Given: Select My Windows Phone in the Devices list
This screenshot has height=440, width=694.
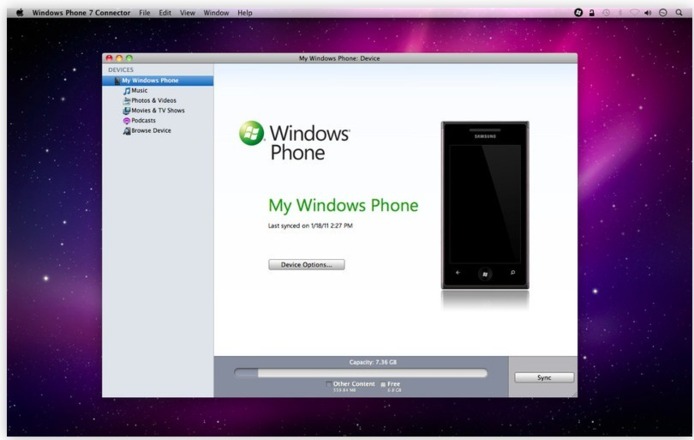Looking at the screenshot, I should click(x=158, y=81).
